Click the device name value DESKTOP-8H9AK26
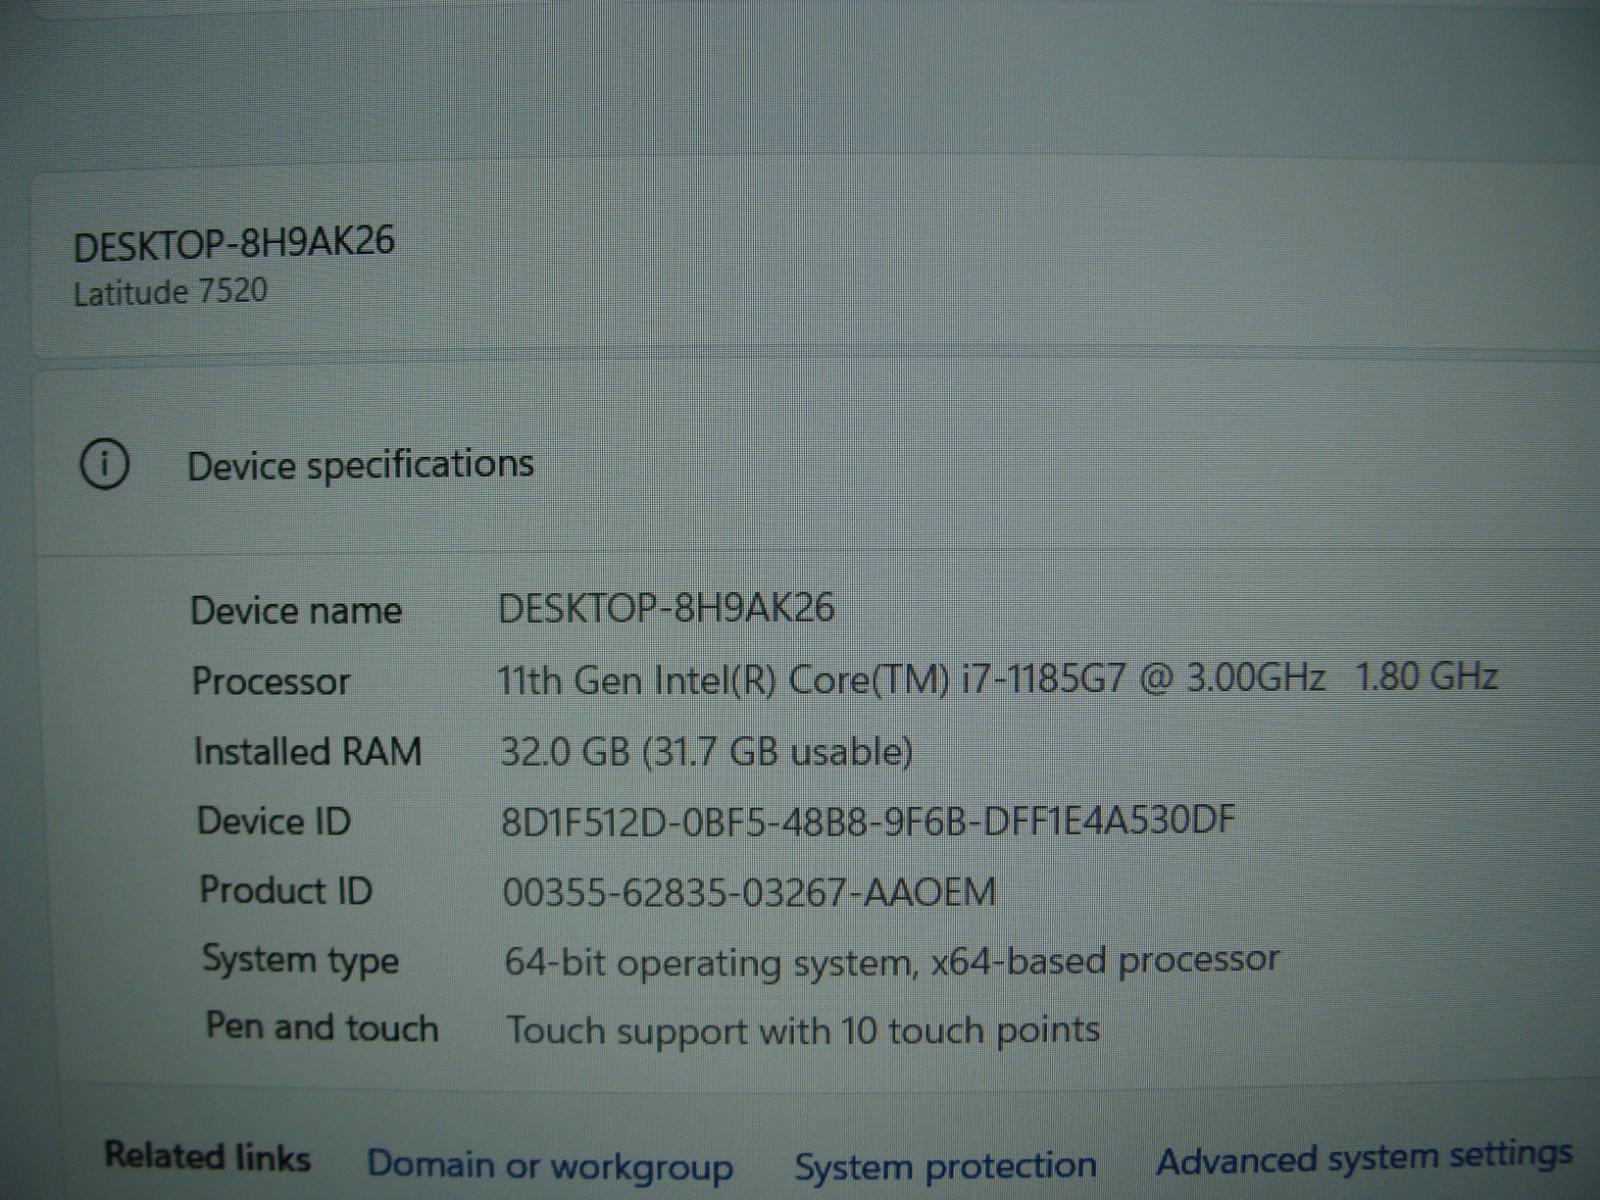 [666, 608]
